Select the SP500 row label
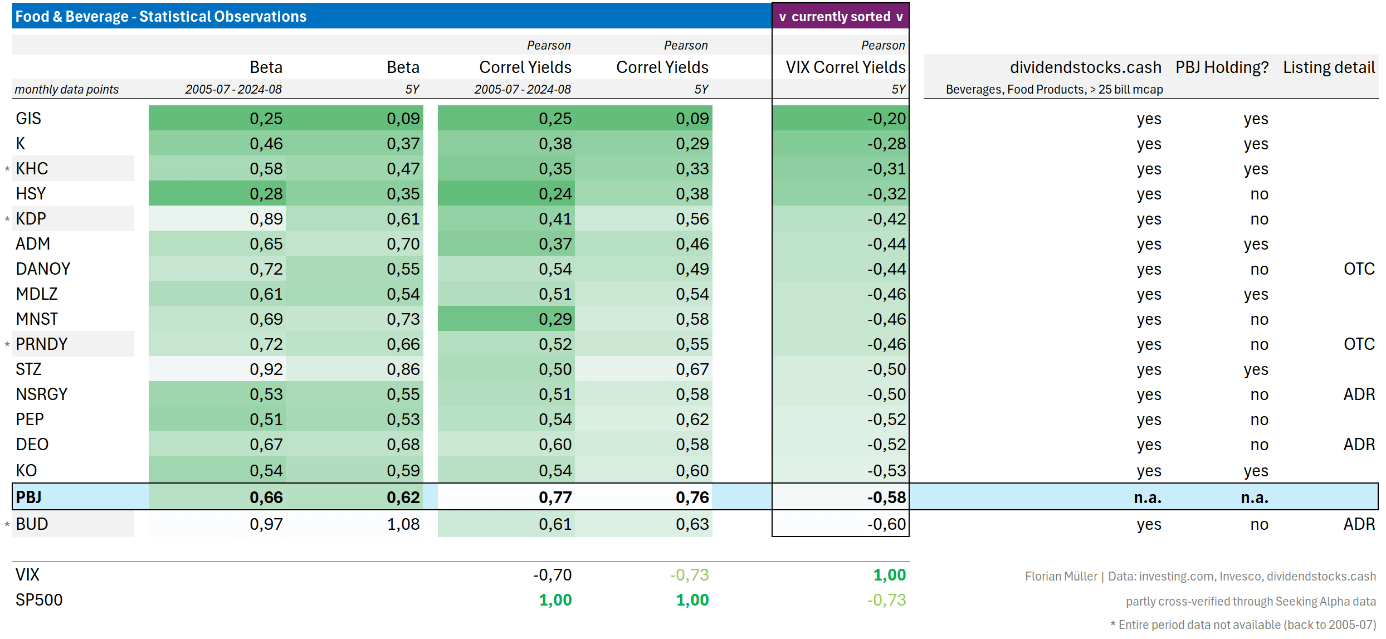1386x639 pixels. (39, 600)
